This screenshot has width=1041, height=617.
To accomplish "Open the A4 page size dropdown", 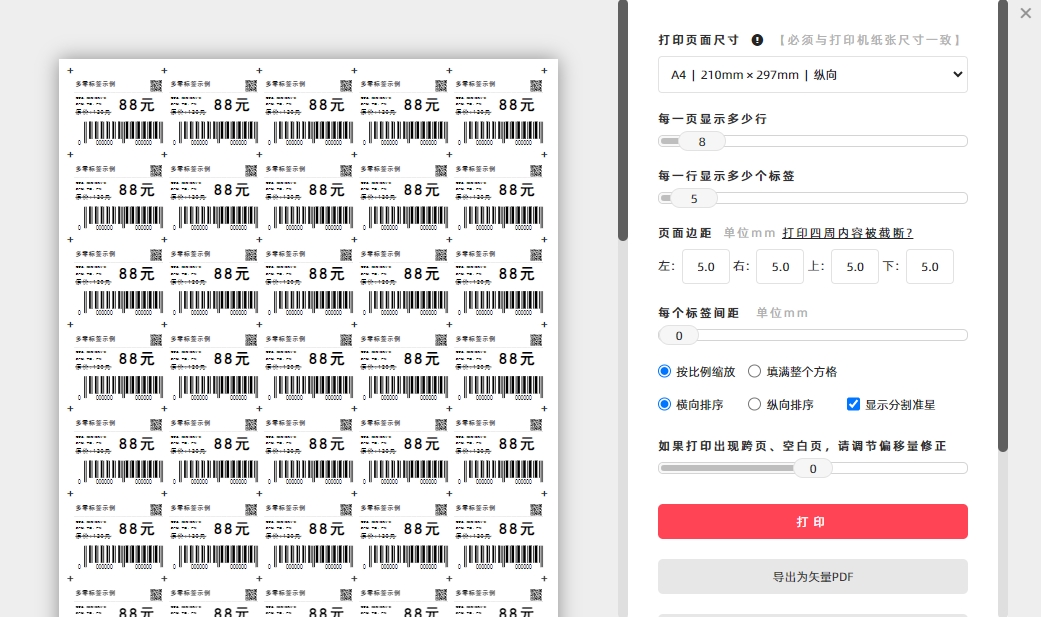I will point(813,74).
